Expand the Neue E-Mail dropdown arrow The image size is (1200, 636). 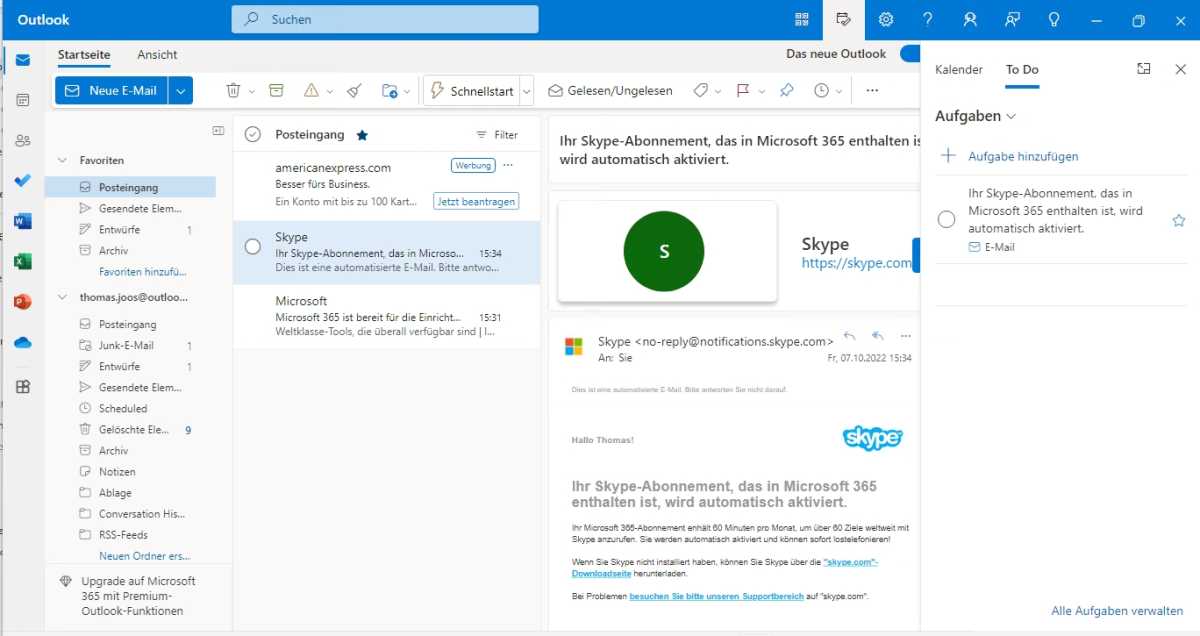click(x=180, y=90)
